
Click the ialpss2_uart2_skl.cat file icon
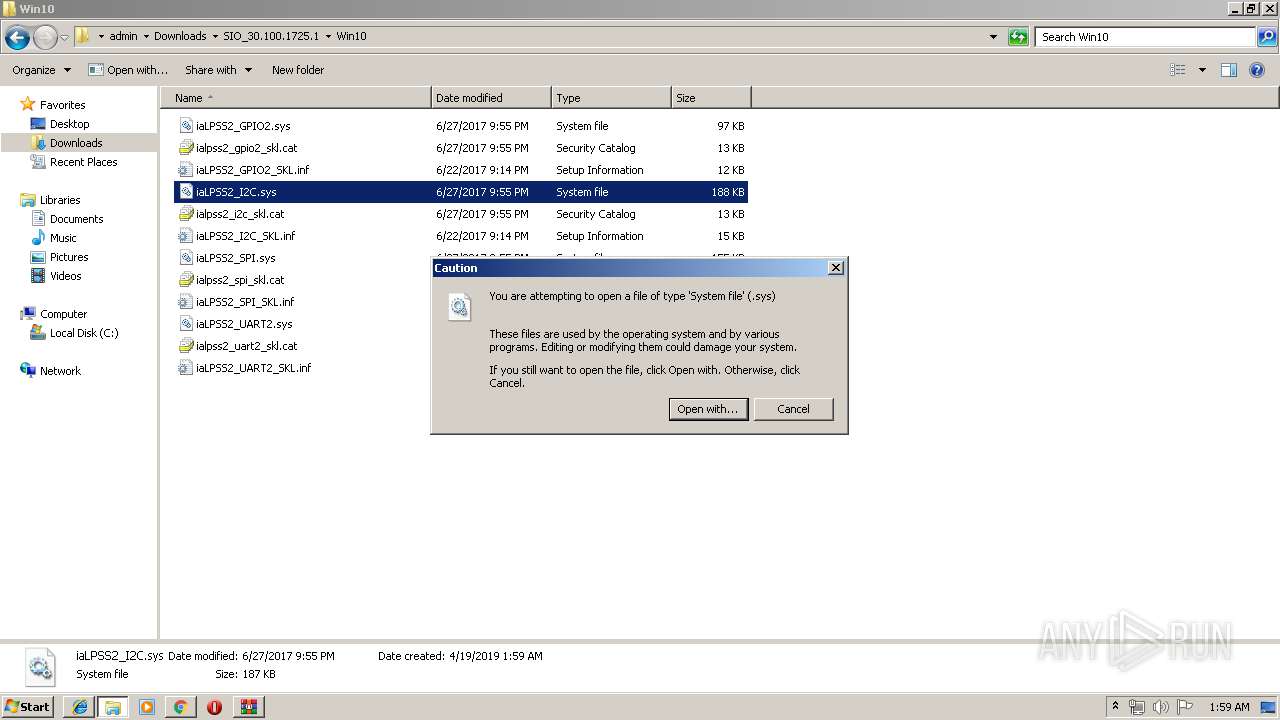pyautogui.click(x=185, y=346)
